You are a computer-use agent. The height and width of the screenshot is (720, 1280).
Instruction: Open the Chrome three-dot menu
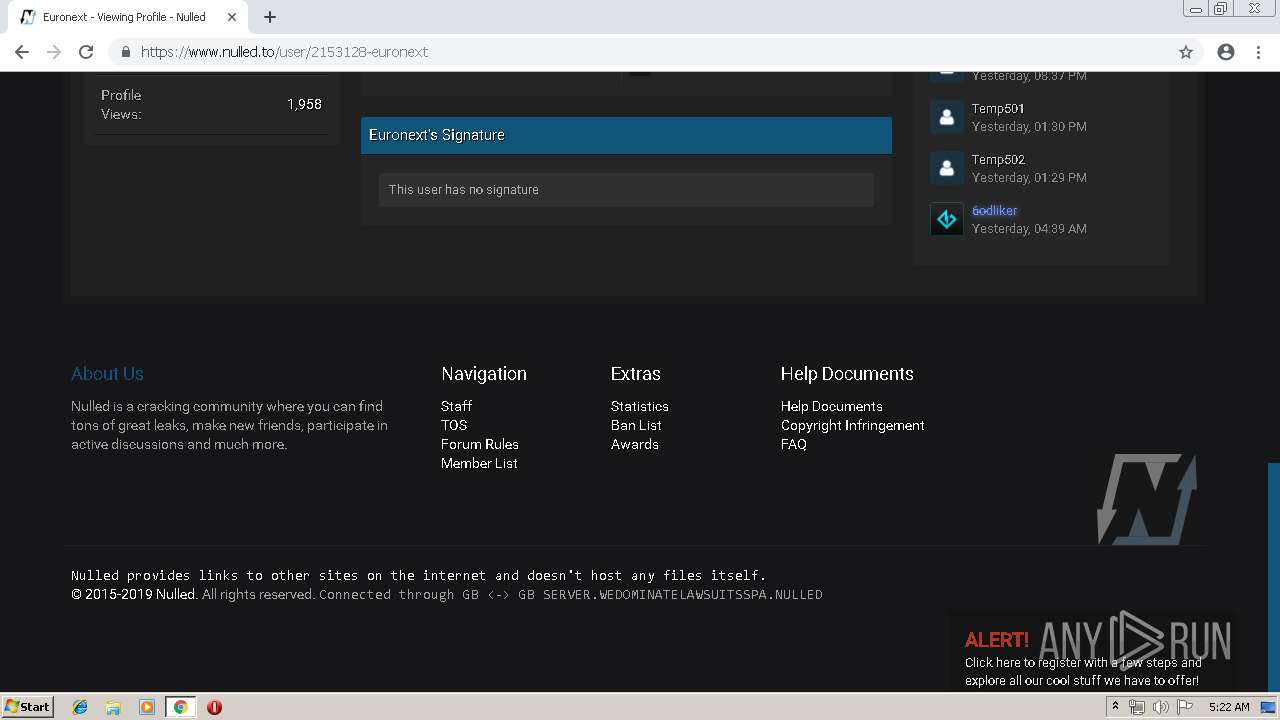point(1258,52)
